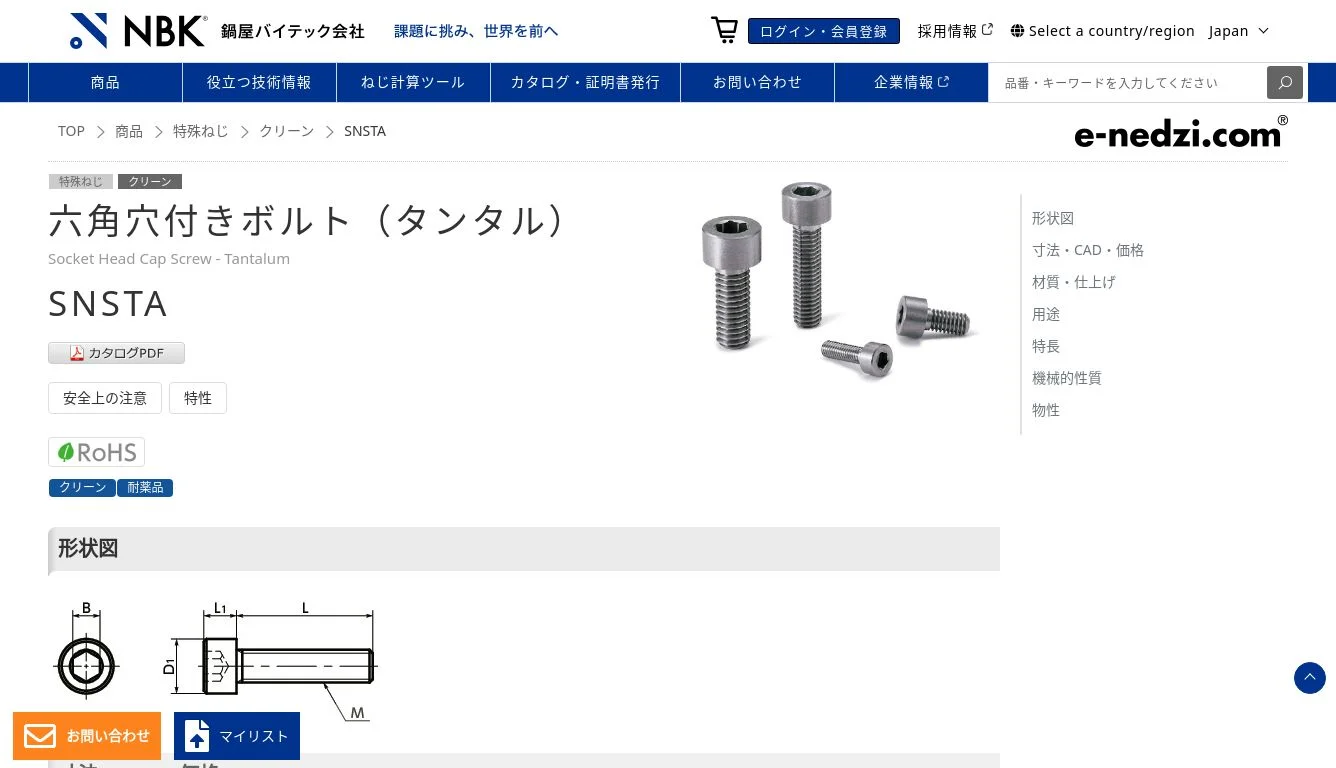1336x768 pixels.
Task: Click the ログイン・会員登録 button
Action: (x=824, y=31)
